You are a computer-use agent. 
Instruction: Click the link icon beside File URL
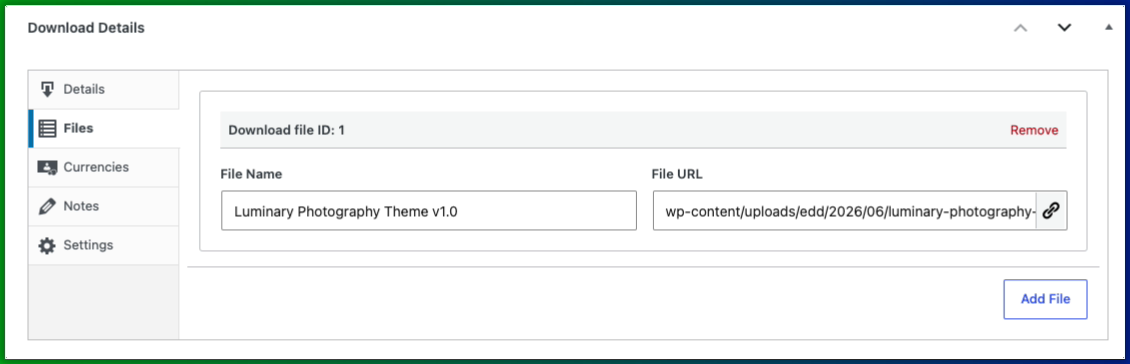click(1051, 210)
